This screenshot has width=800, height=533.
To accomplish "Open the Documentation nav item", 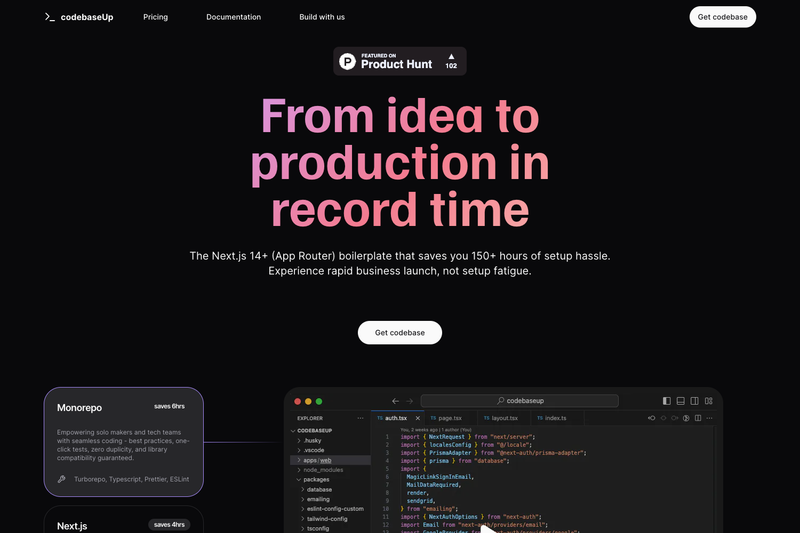I will point(234,17).
